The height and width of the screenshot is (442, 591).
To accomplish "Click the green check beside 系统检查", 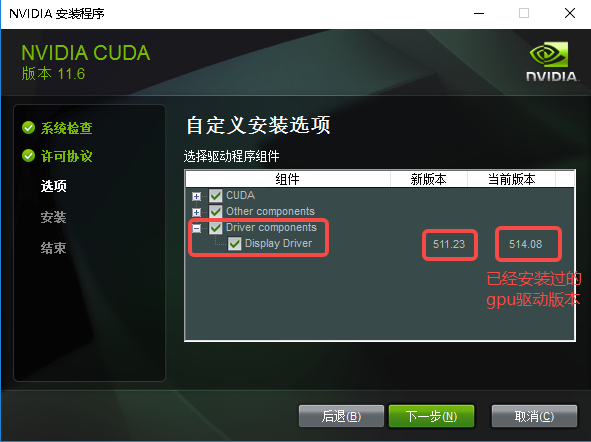I will 29,128.
